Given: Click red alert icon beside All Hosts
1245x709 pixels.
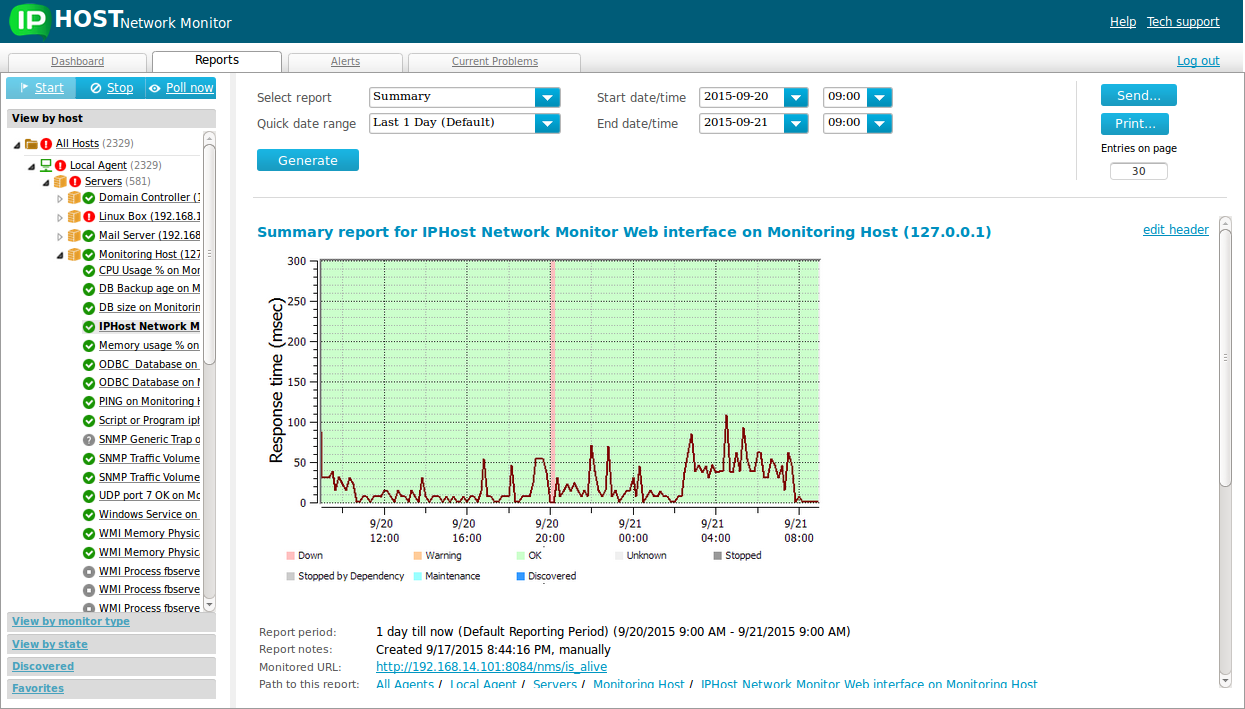Looking at the screenshot, I should point(46,144).
